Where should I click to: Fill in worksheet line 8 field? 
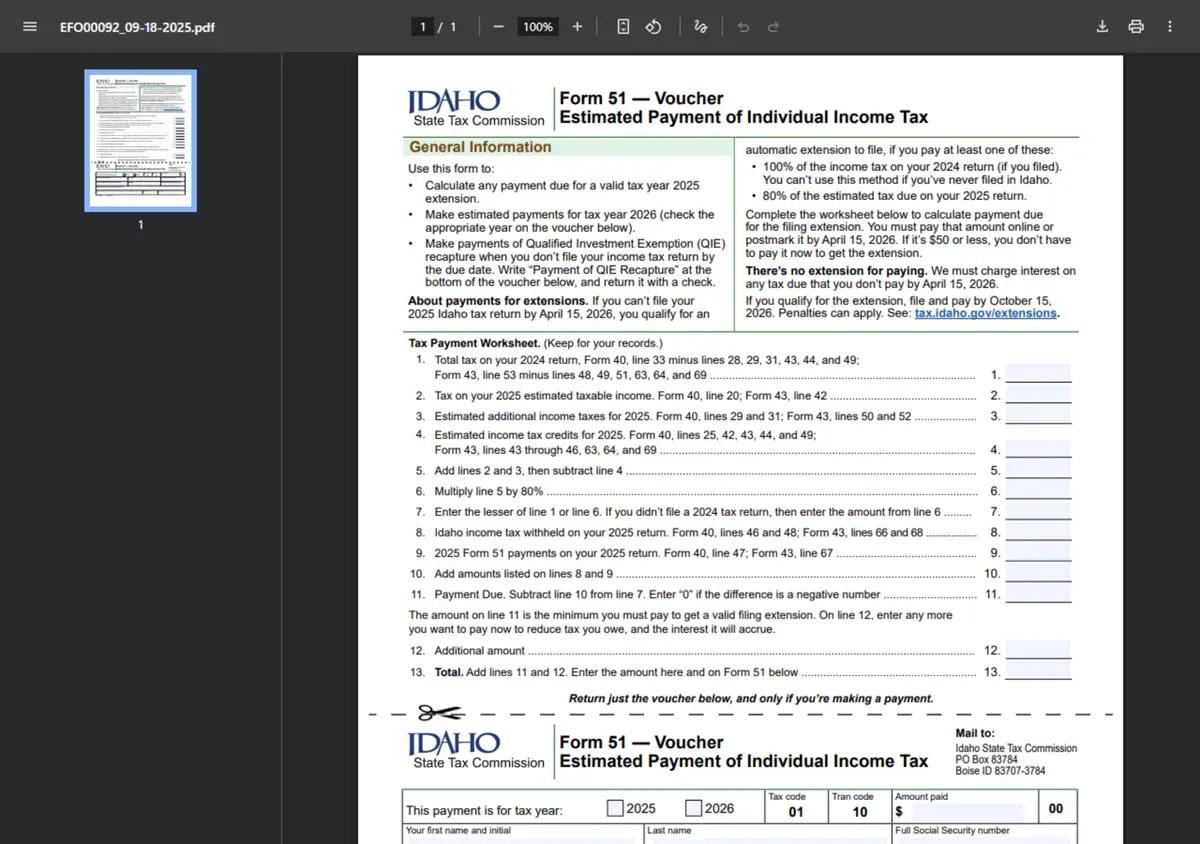(x=1038, y=532)
